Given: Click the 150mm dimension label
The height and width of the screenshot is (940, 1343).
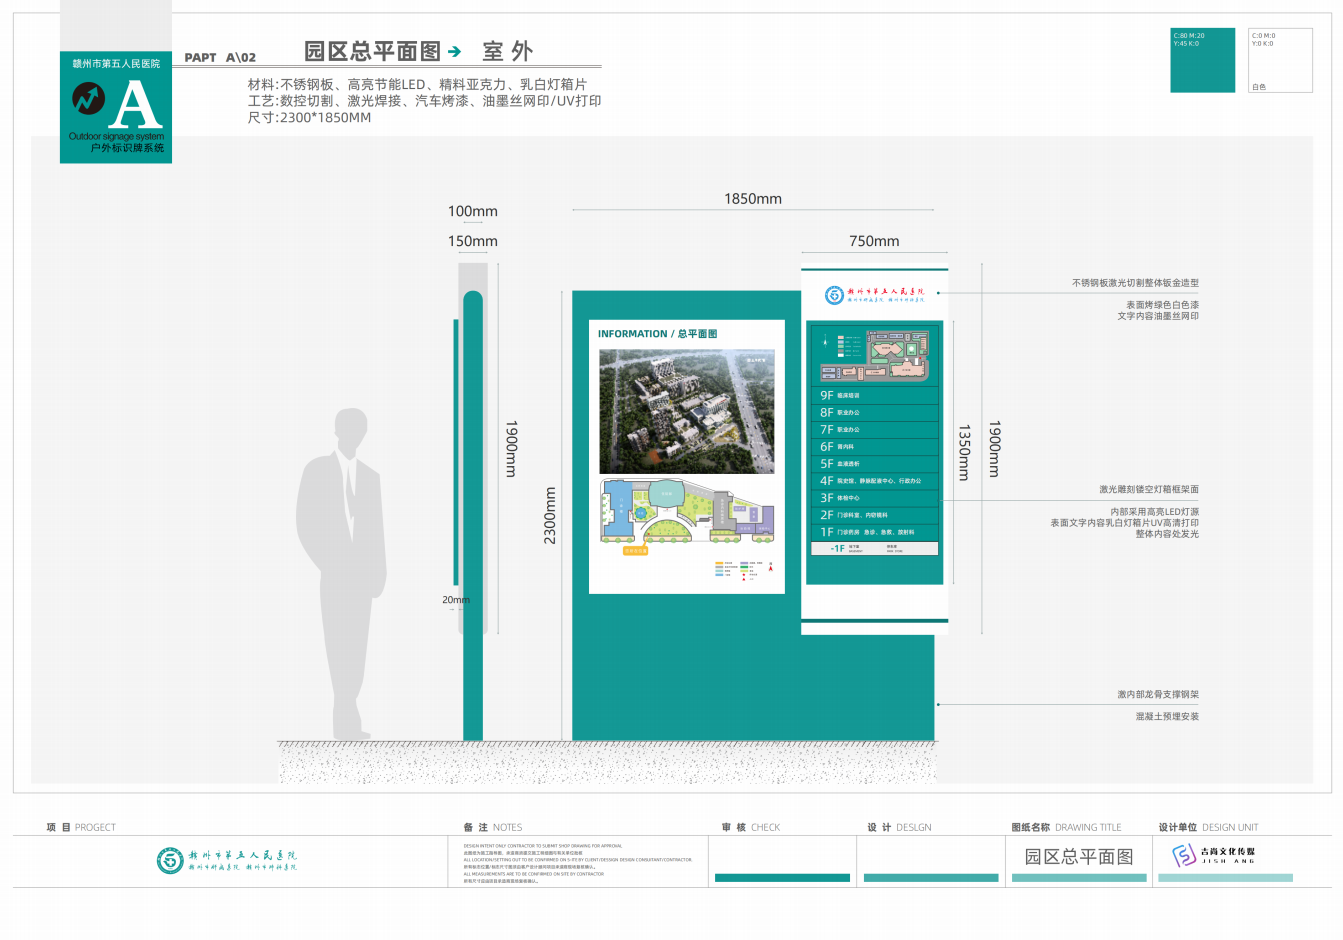Looking at the screenshot, I should [x=473, y=241].
